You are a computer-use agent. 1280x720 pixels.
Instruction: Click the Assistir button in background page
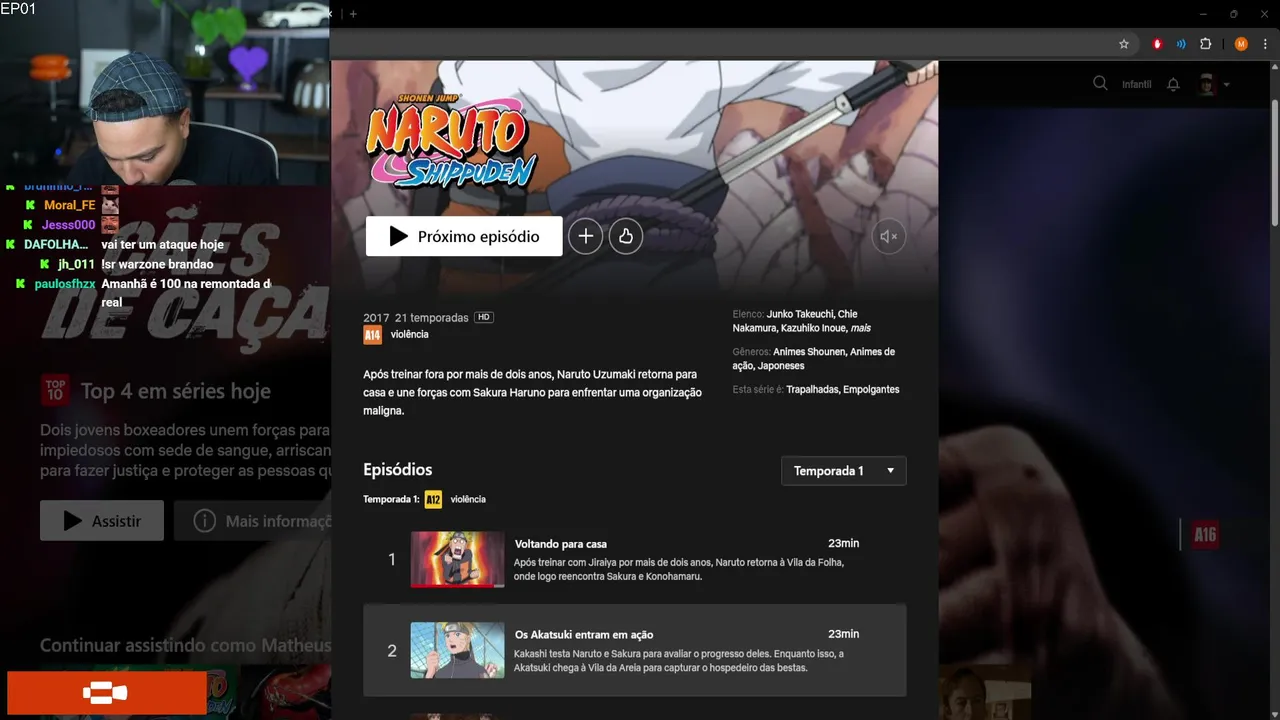coord(102,521)
